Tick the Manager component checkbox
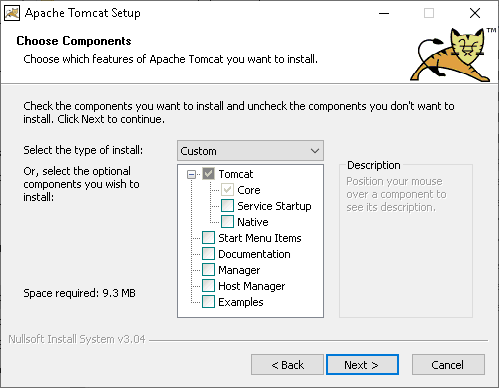Image resolution: width=499 pixels, height=388 pixels. [209, 270]
